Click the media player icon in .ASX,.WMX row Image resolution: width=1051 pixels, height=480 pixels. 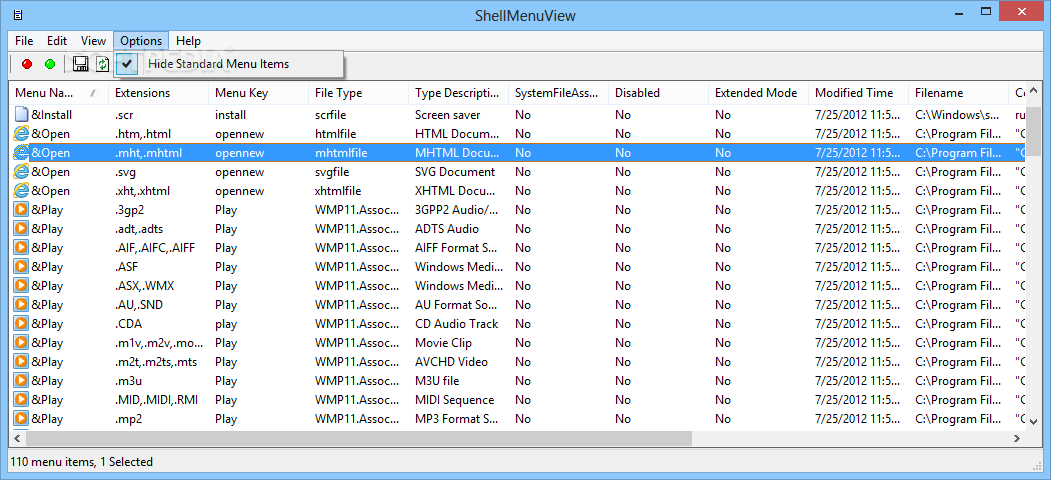coord(21,286)
